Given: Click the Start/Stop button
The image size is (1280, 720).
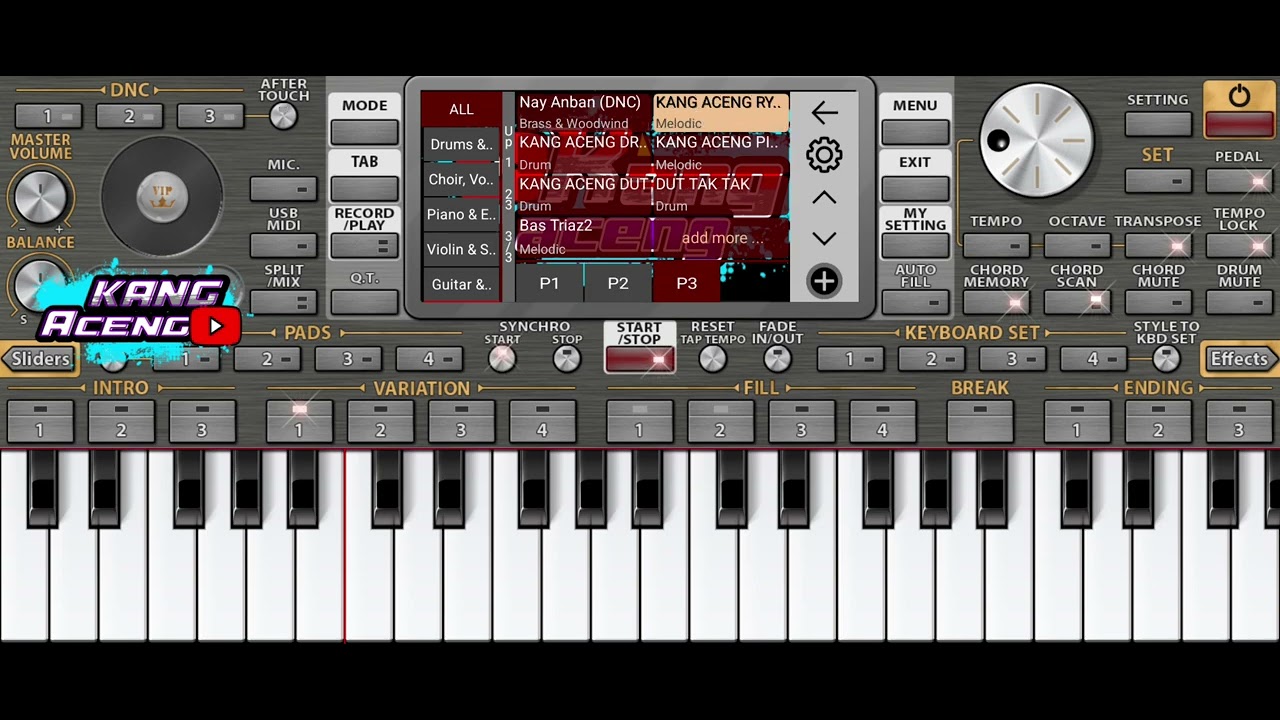Looking at the screenshot, I should 640,359.
